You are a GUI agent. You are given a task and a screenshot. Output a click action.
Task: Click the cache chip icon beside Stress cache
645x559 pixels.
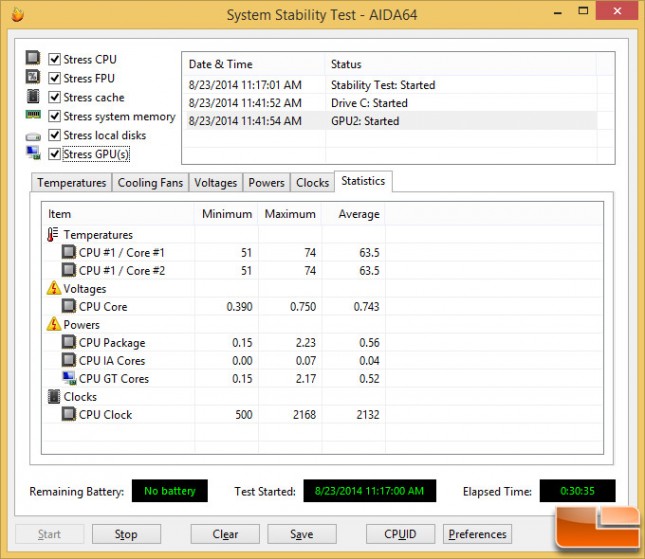point(33,96)
